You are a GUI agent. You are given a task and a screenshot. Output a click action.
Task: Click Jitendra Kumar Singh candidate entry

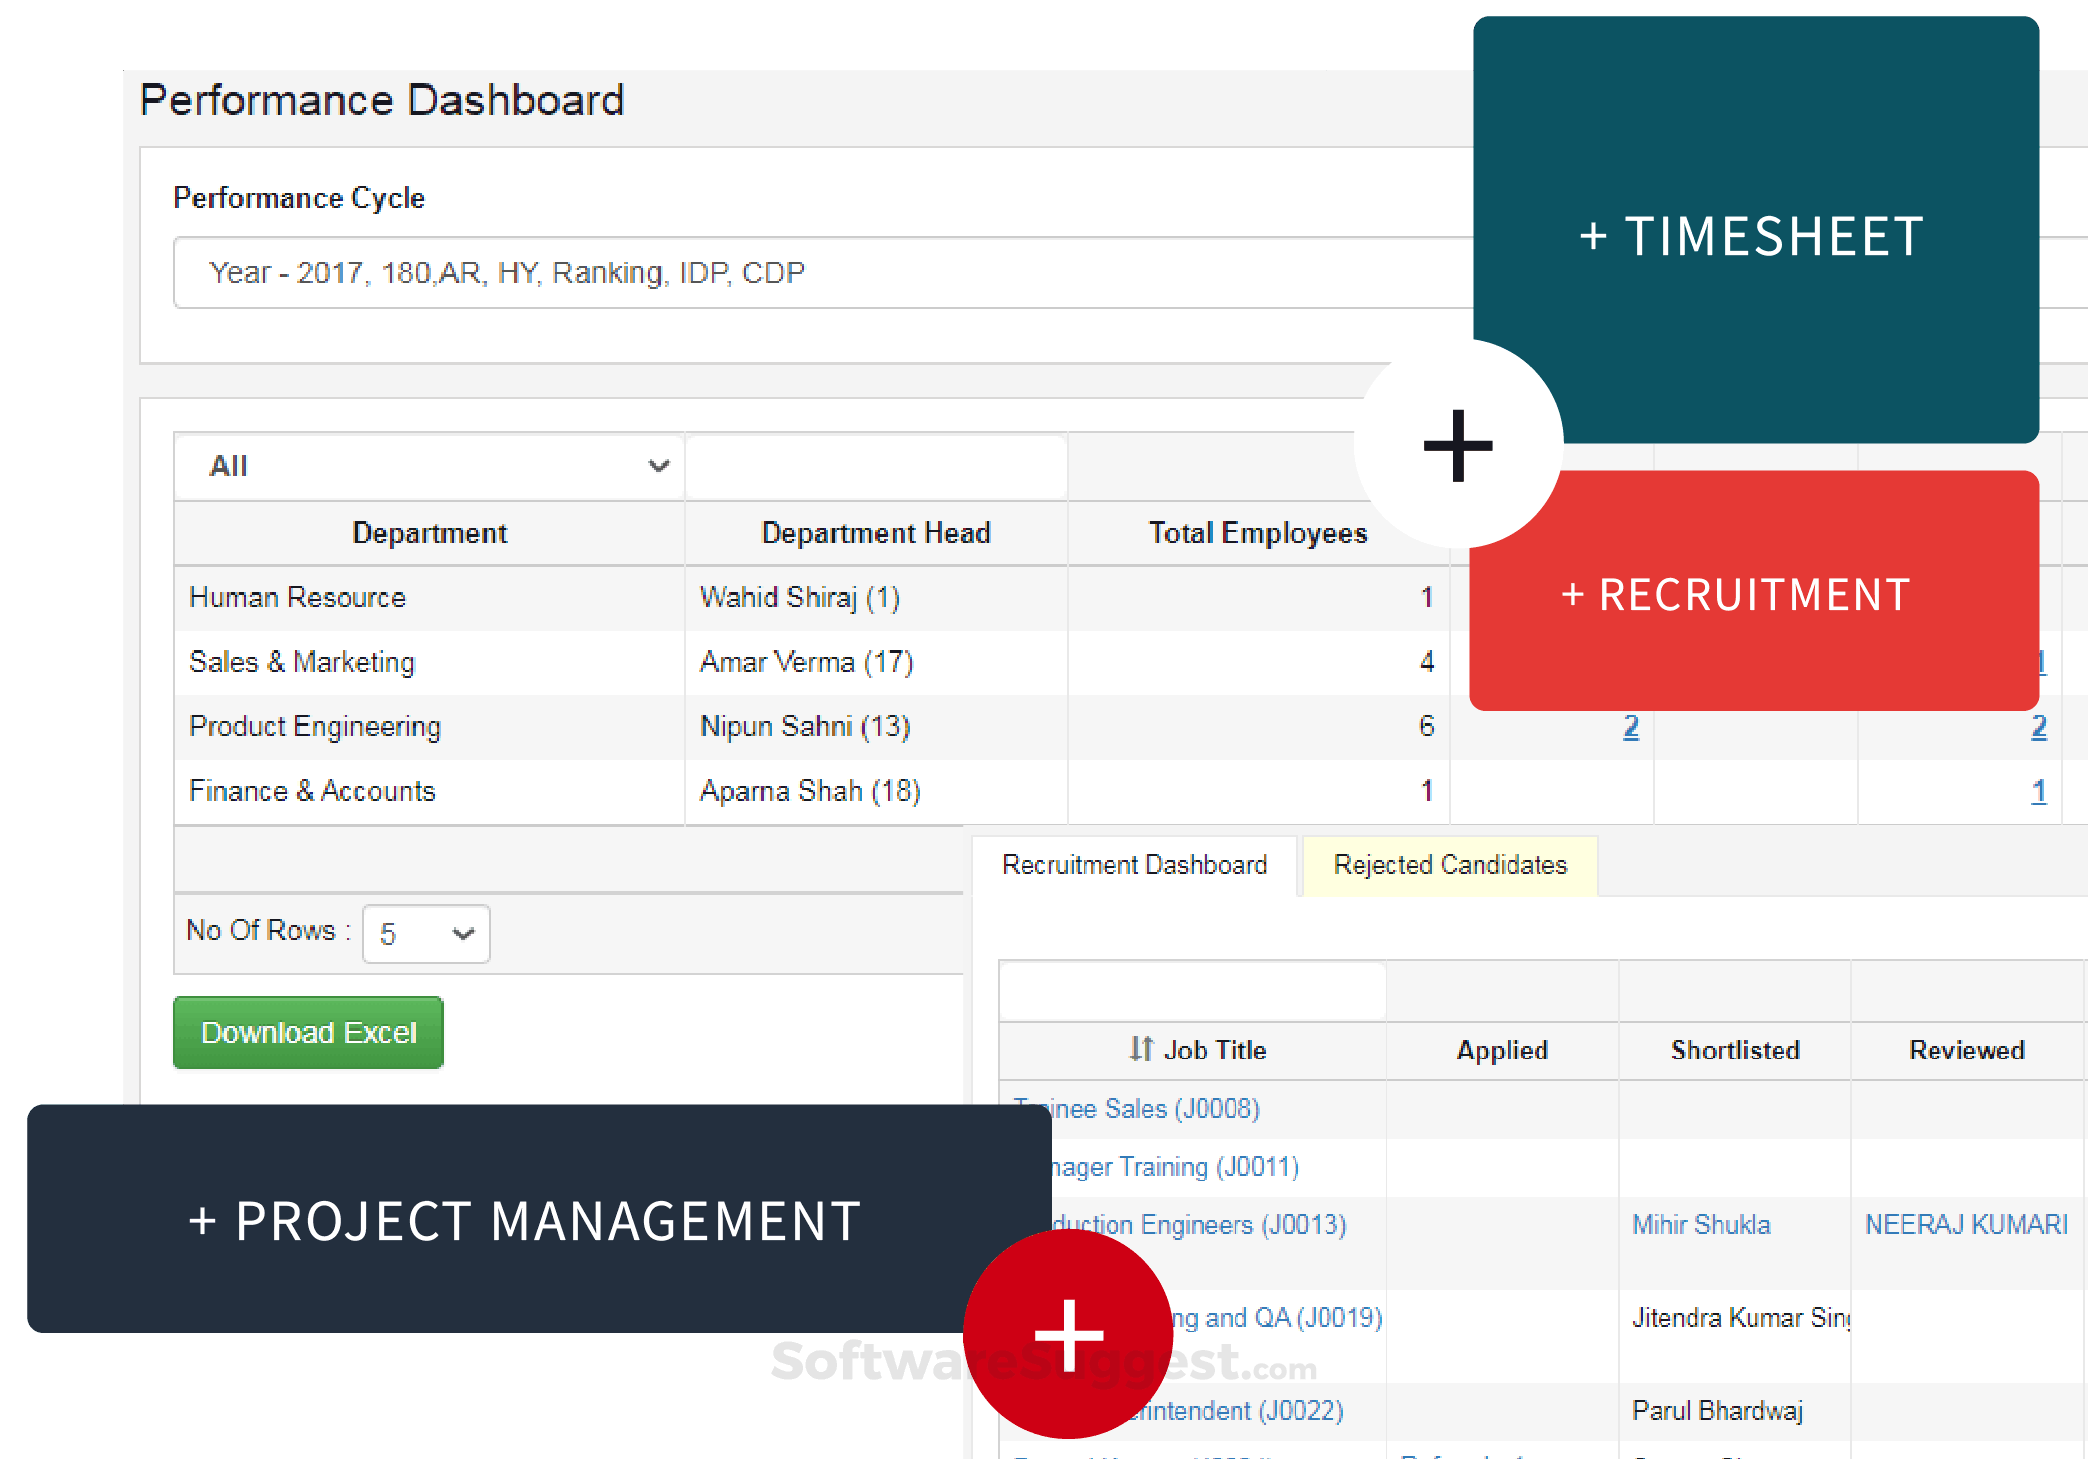[x=1741, y=1318]
